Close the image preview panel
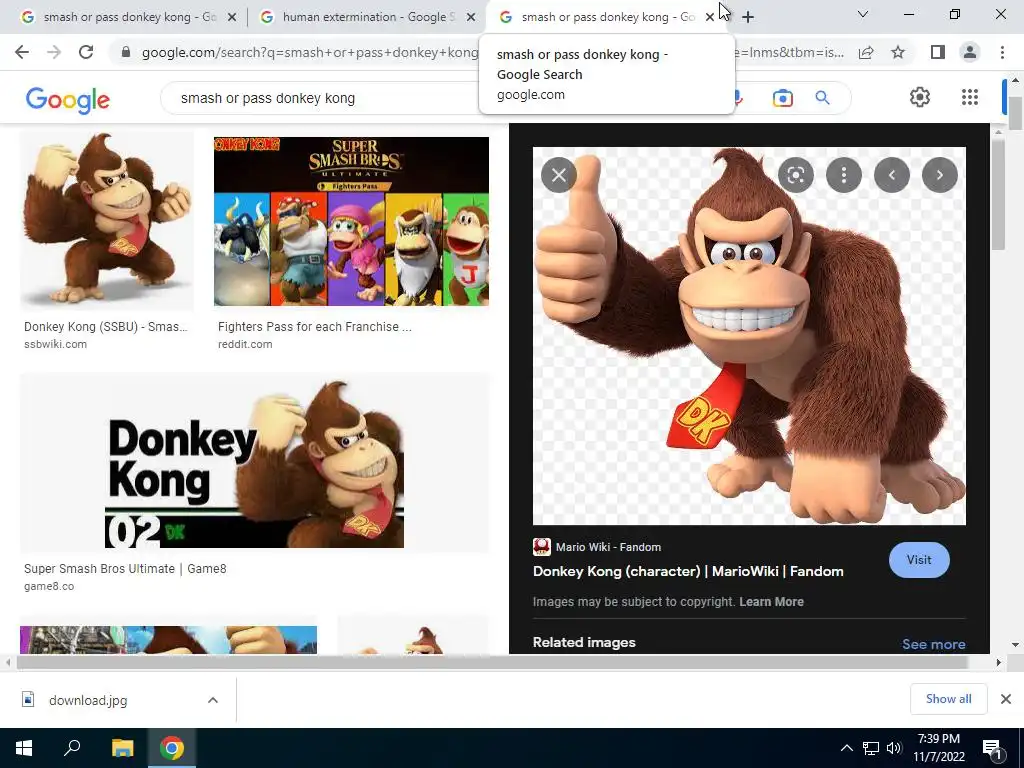 (x=559, y=175)
